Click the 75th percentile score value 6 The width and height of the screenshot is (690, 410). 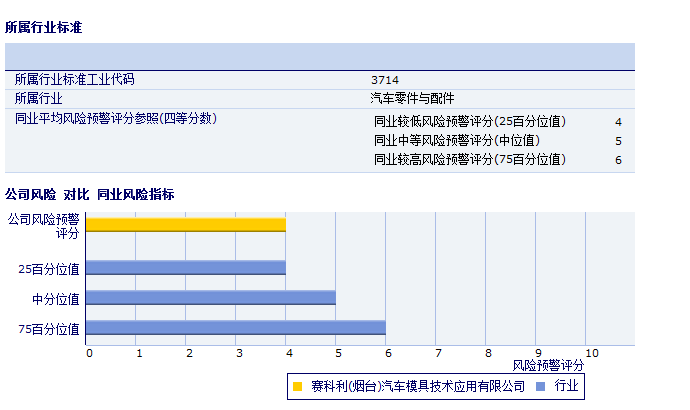click(618, 160)
